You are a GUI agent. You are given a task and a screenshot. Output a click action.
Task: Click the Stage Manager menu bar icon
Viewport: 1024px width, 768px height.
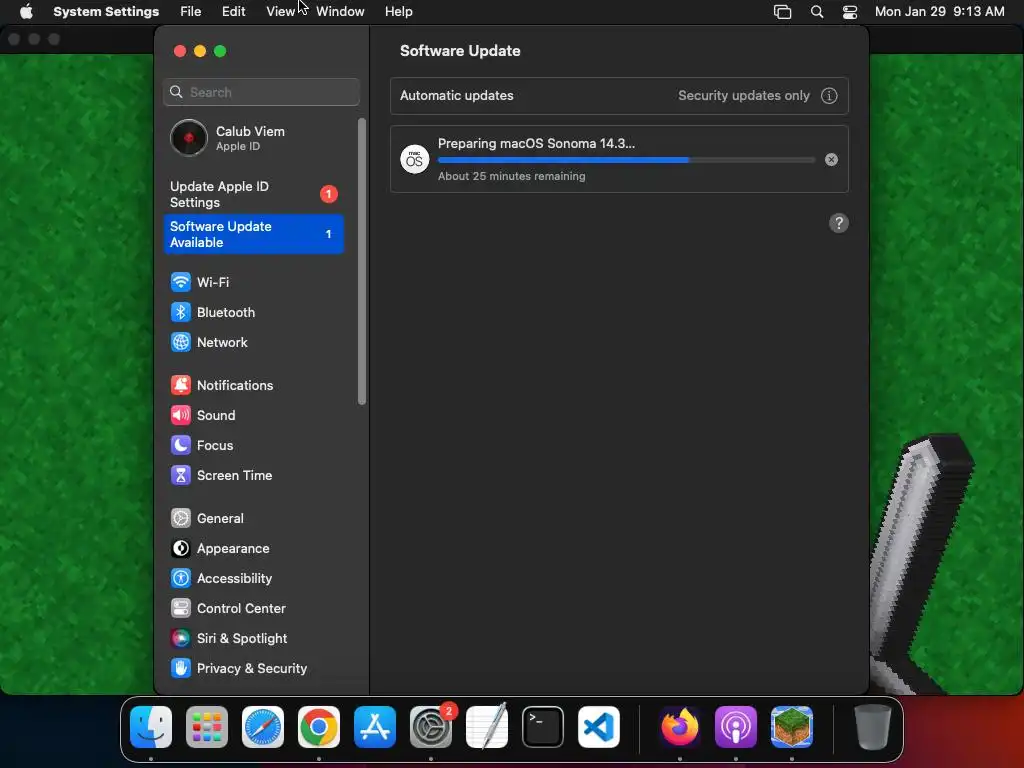tap(782, 12)
